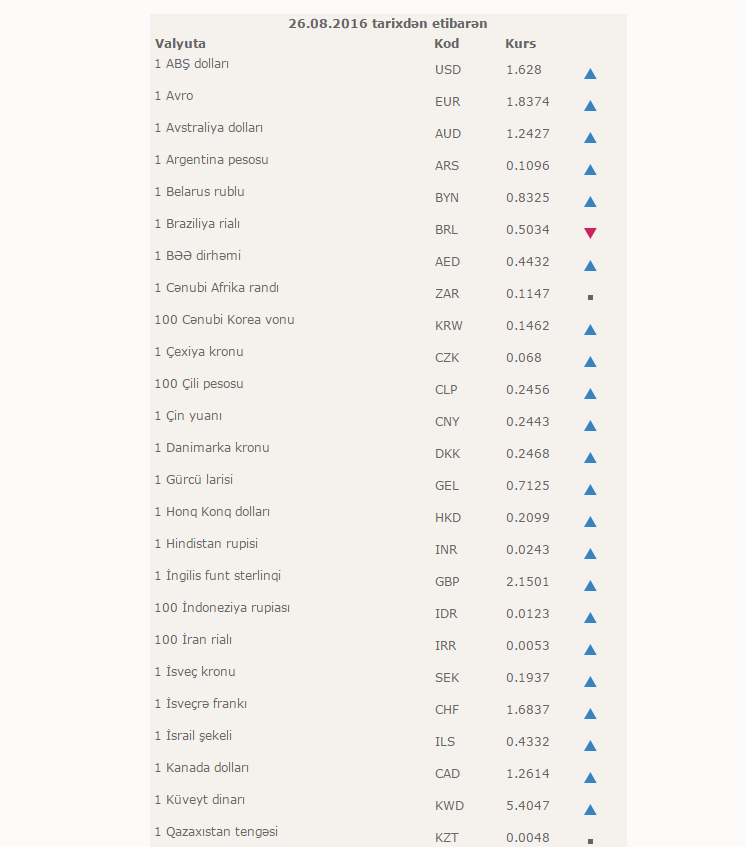The width and height of the screenshot is (746, 847).
Task: Click the gray square in the KZT row
Action: click(590, 841)
